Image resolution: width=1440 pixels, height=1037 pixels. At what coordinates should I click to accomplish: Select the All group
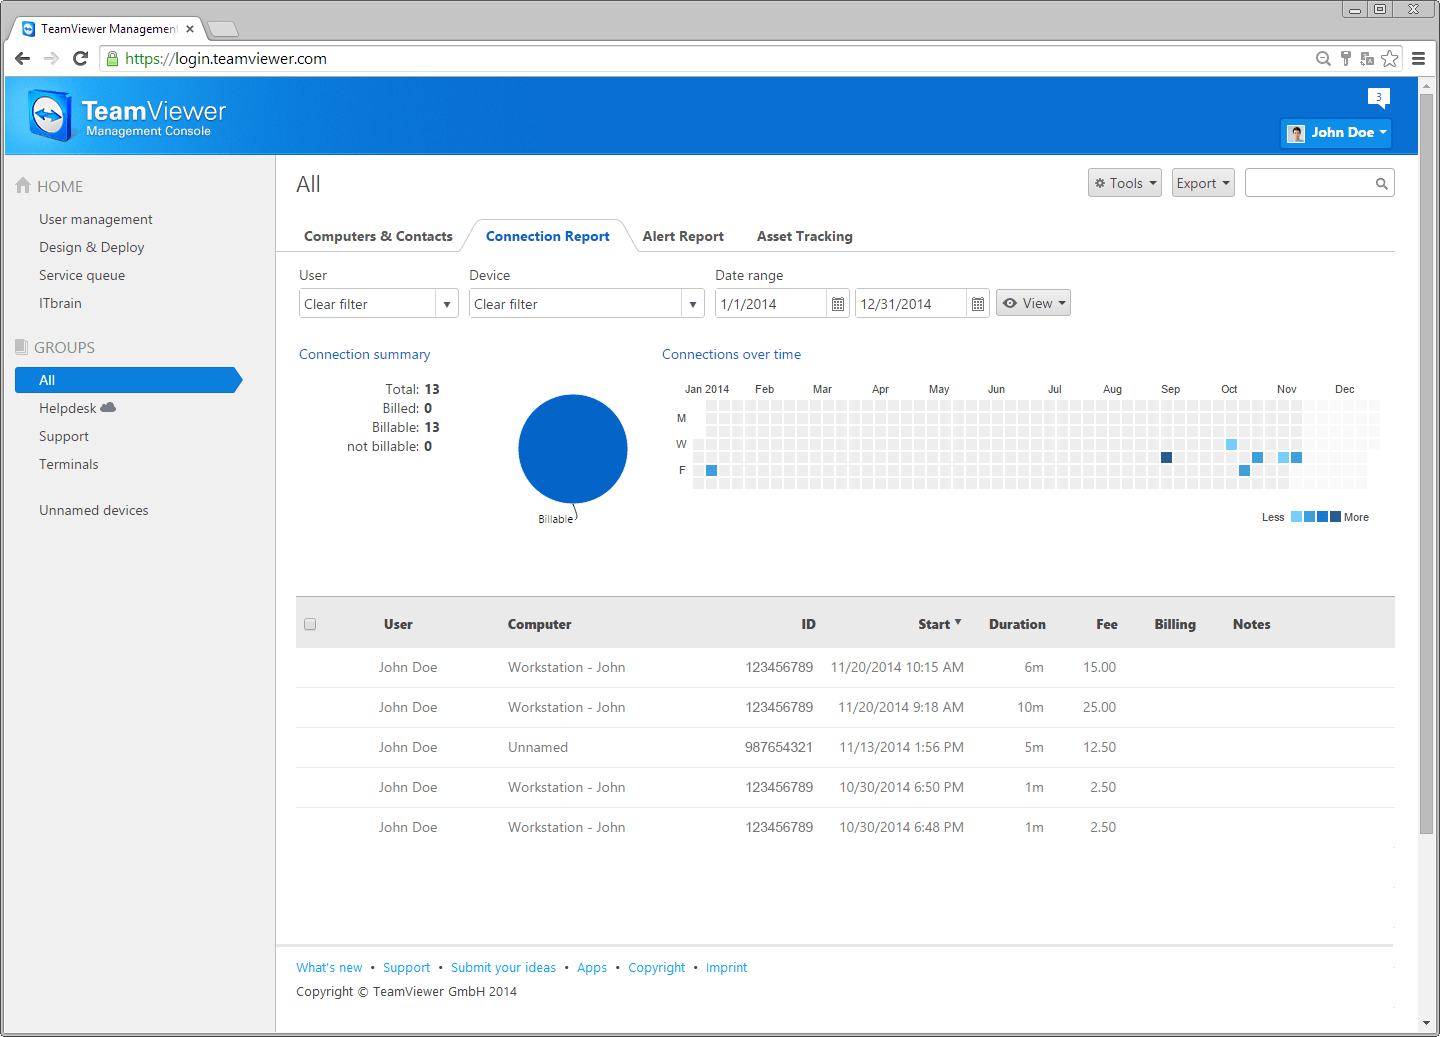pos(128,380)
